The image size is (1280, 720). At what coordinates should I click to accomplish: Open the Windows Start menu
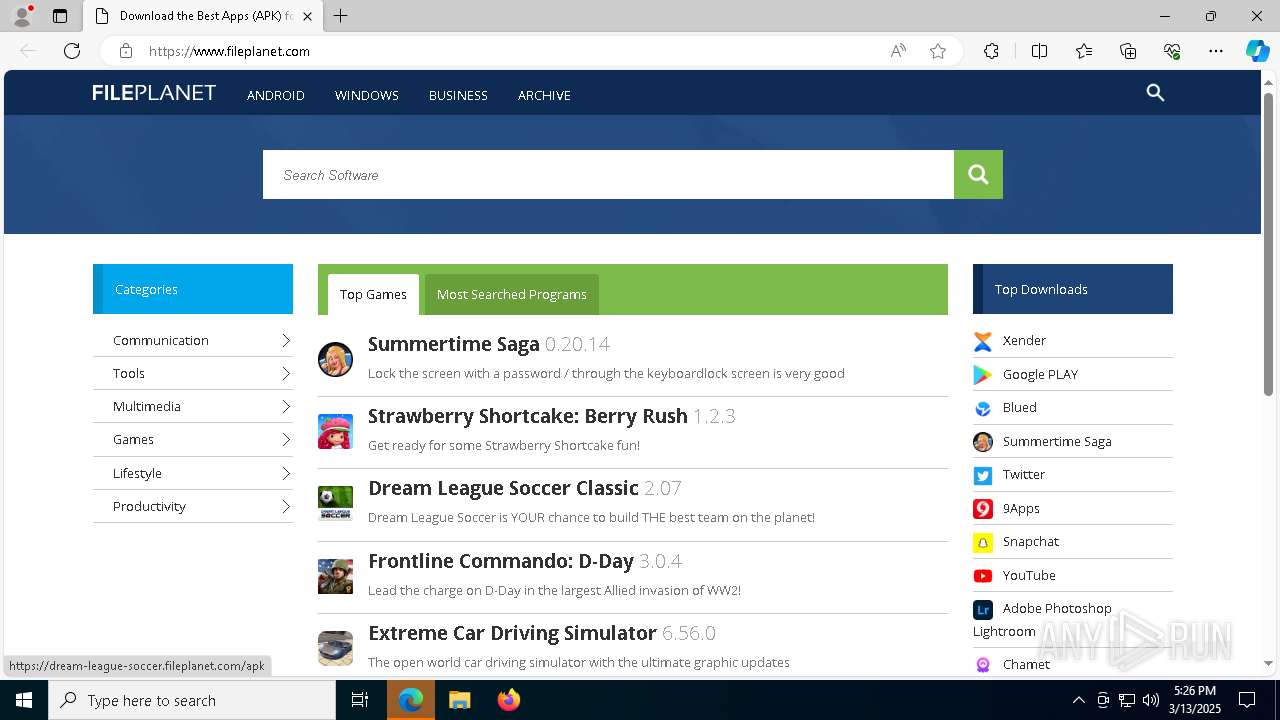24,700
